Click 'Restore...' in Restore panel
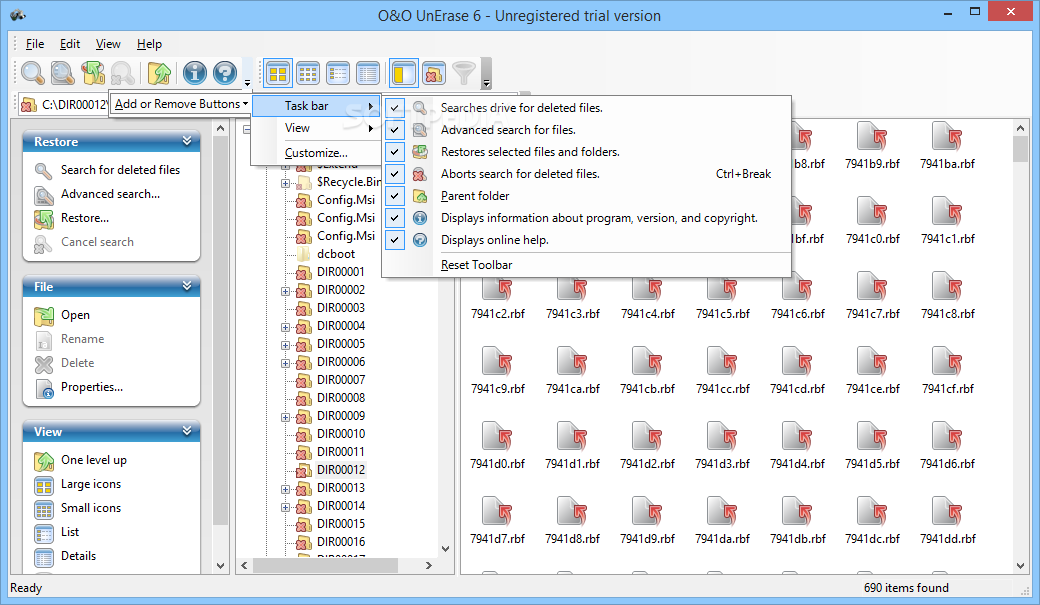Screen dimensions: 1040x605 (85, 218)
